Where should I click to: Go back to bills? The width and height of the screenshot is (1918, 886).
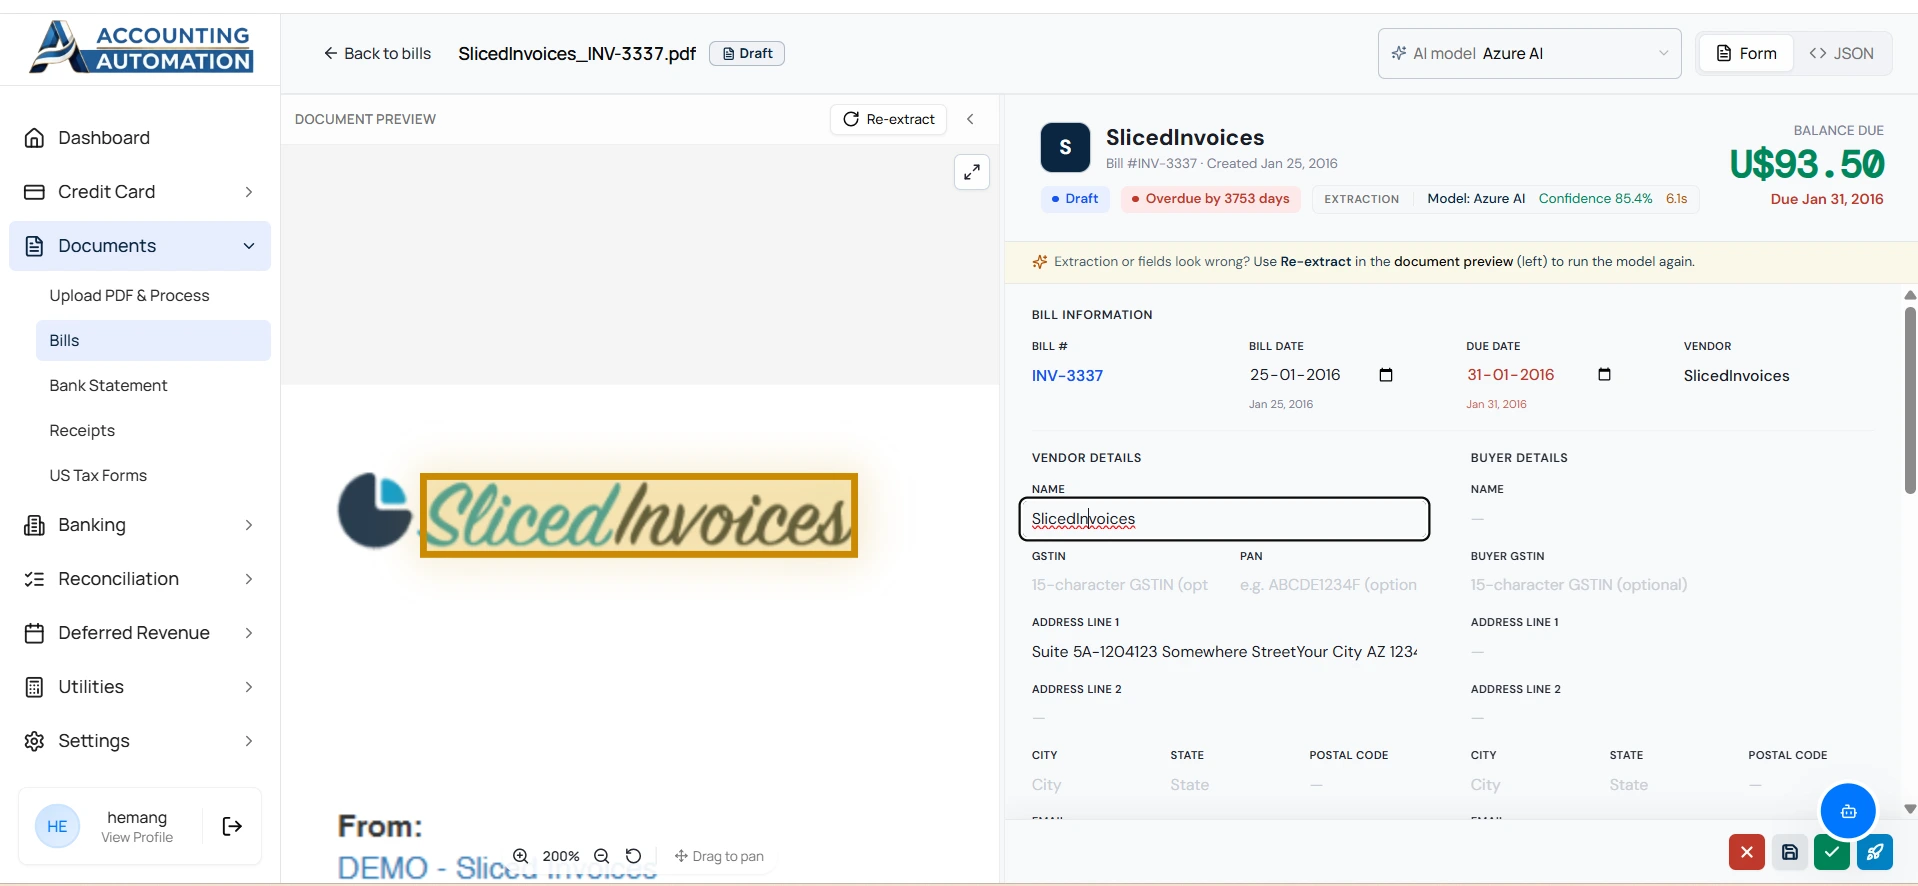point(377,54)
